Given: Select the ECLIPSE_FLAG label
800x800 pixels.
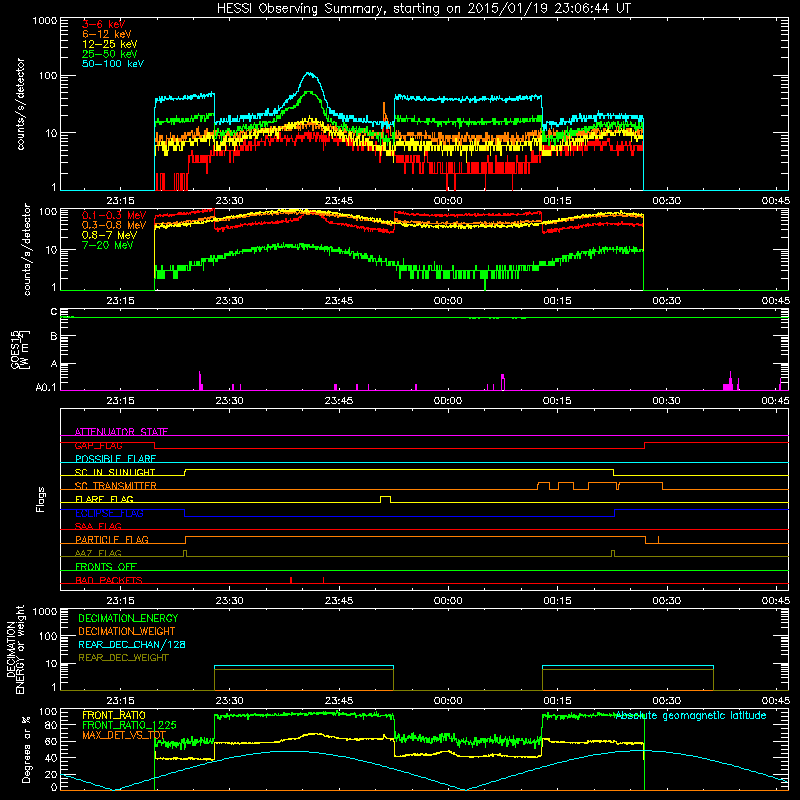Looking at the screenshot, I should coord(109,513).
